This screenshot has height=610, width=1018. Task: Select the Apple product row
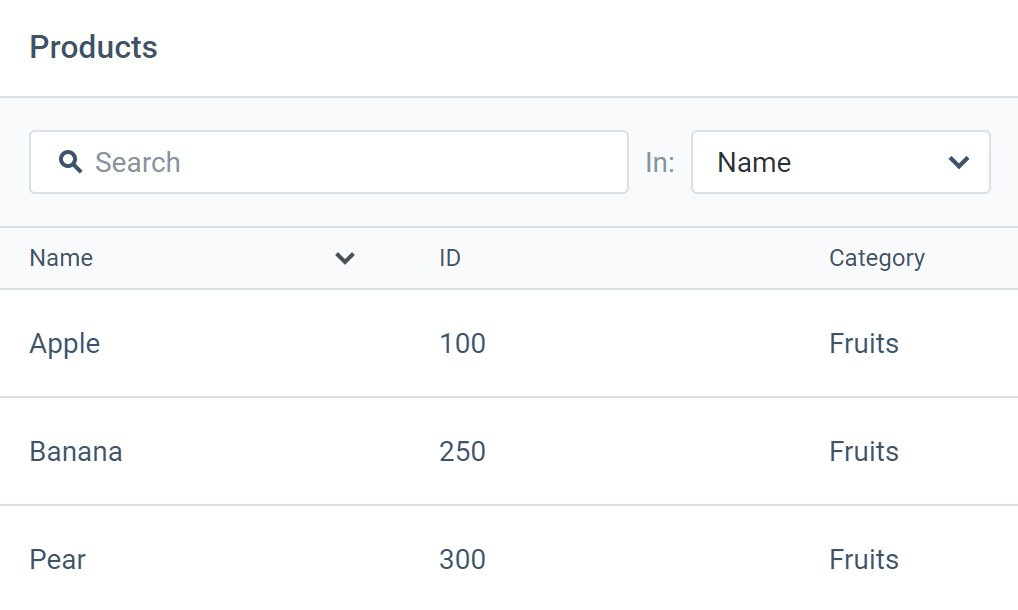coord(65,344)
